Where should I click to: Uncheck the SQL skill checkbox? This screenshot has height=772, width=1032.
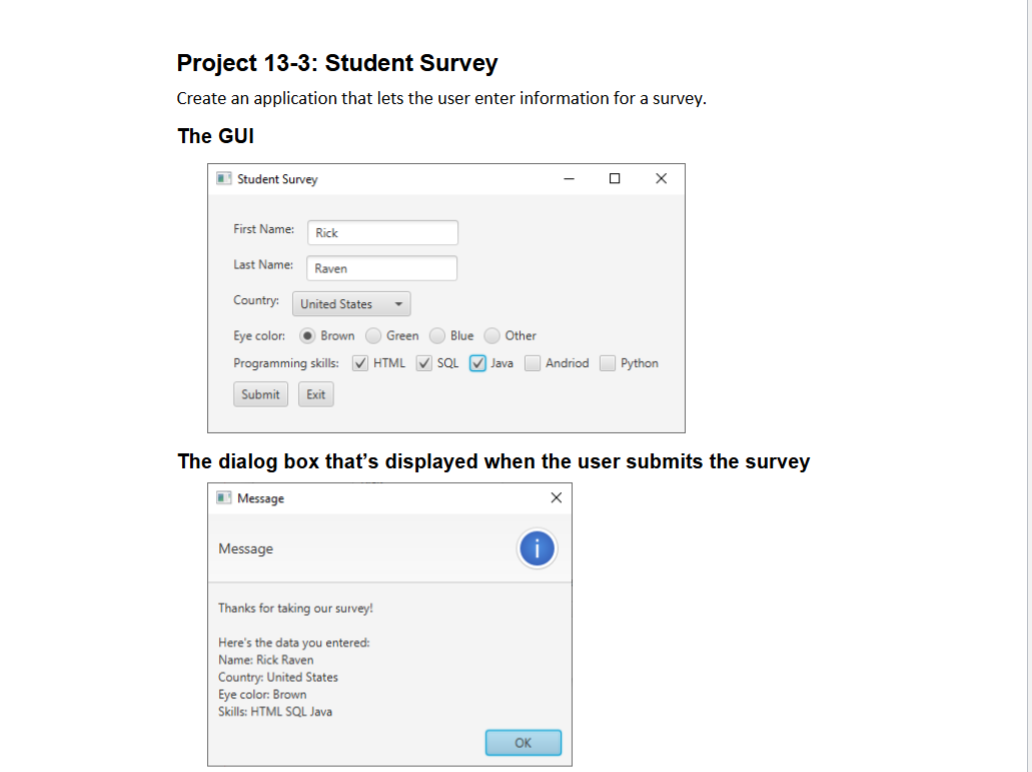tap(423, 363)
